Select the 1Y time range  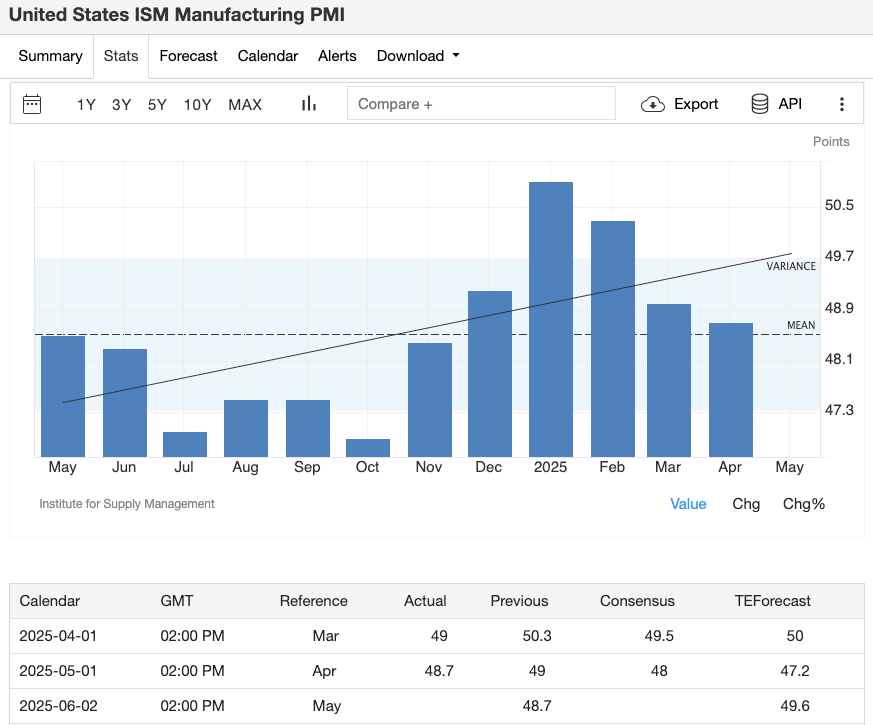click(x=86, y=104)
